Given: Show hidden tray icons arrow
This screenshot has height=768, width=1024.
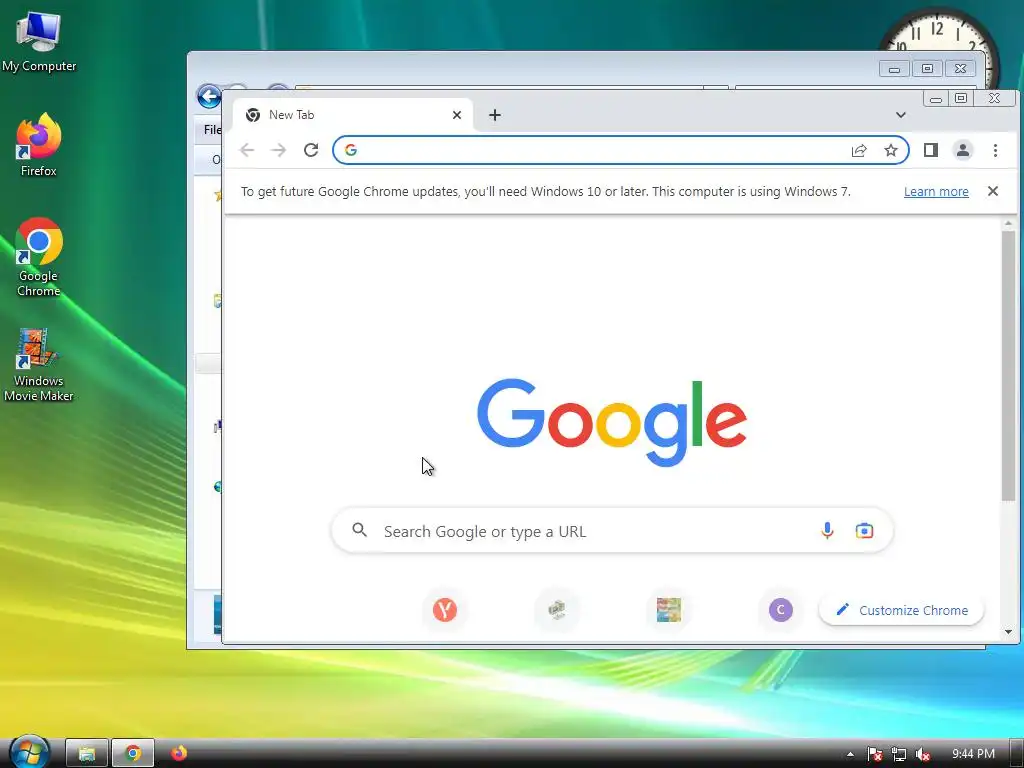Looking at the screenshot, I should (x=850, y=754).
